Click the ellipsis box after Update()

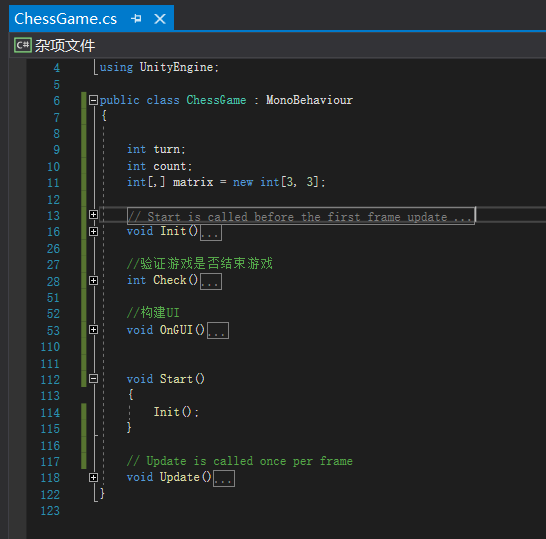(224, 478)
